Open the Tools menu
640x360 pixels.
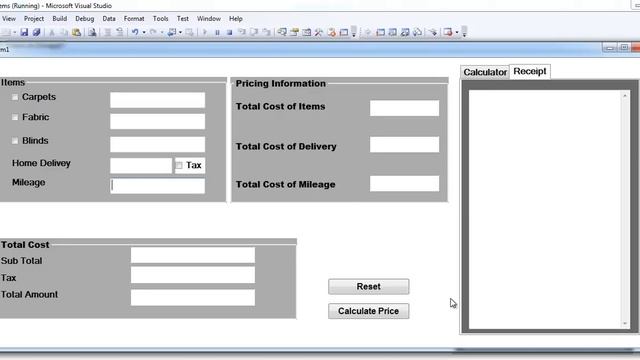click(160, 19)
